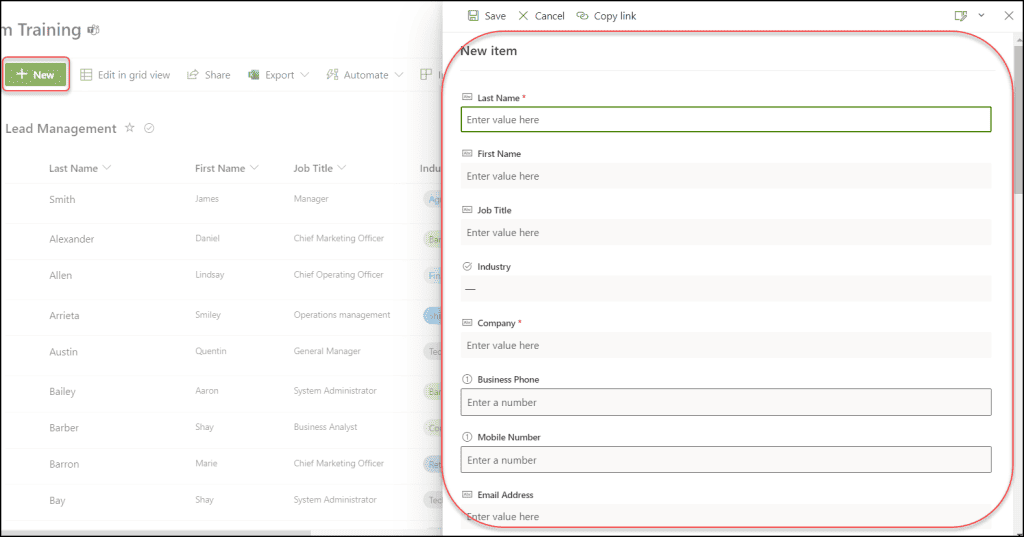Screen dimensions: 1024x537
Task: Close the New item panel
Action: click(x=1008, y=16)
